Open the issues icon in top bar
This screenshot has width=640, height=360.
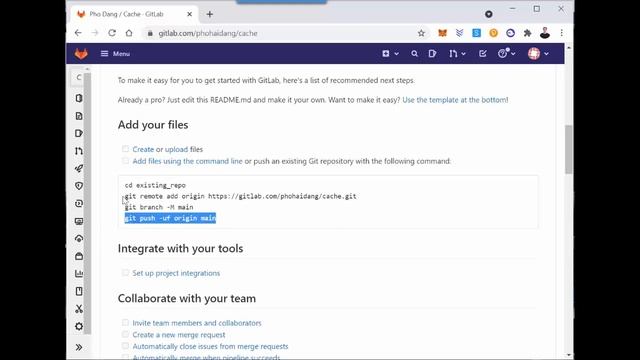(432, 53)
